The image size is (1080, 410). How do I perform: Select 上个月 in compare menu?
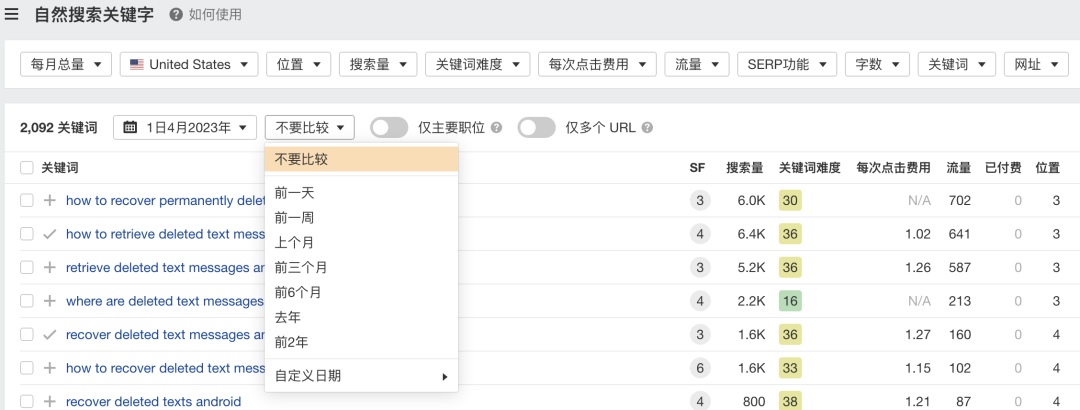pyautogui.click(x=362, y=243)
